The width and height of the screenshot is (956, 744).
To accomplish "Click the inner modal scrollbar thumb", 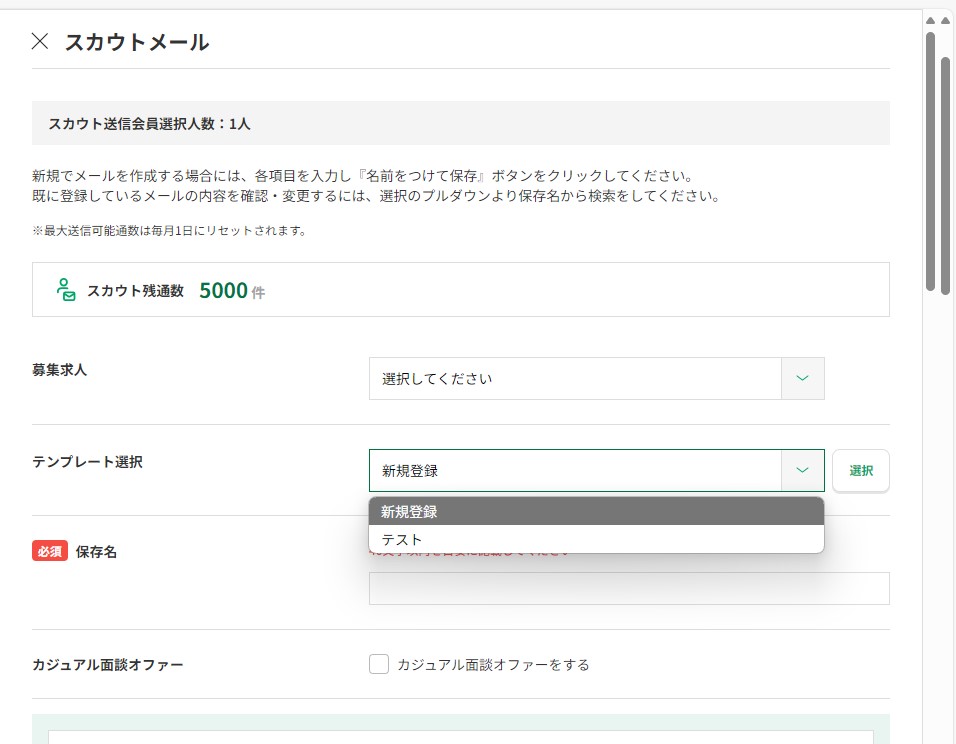I will click(930, 162).
